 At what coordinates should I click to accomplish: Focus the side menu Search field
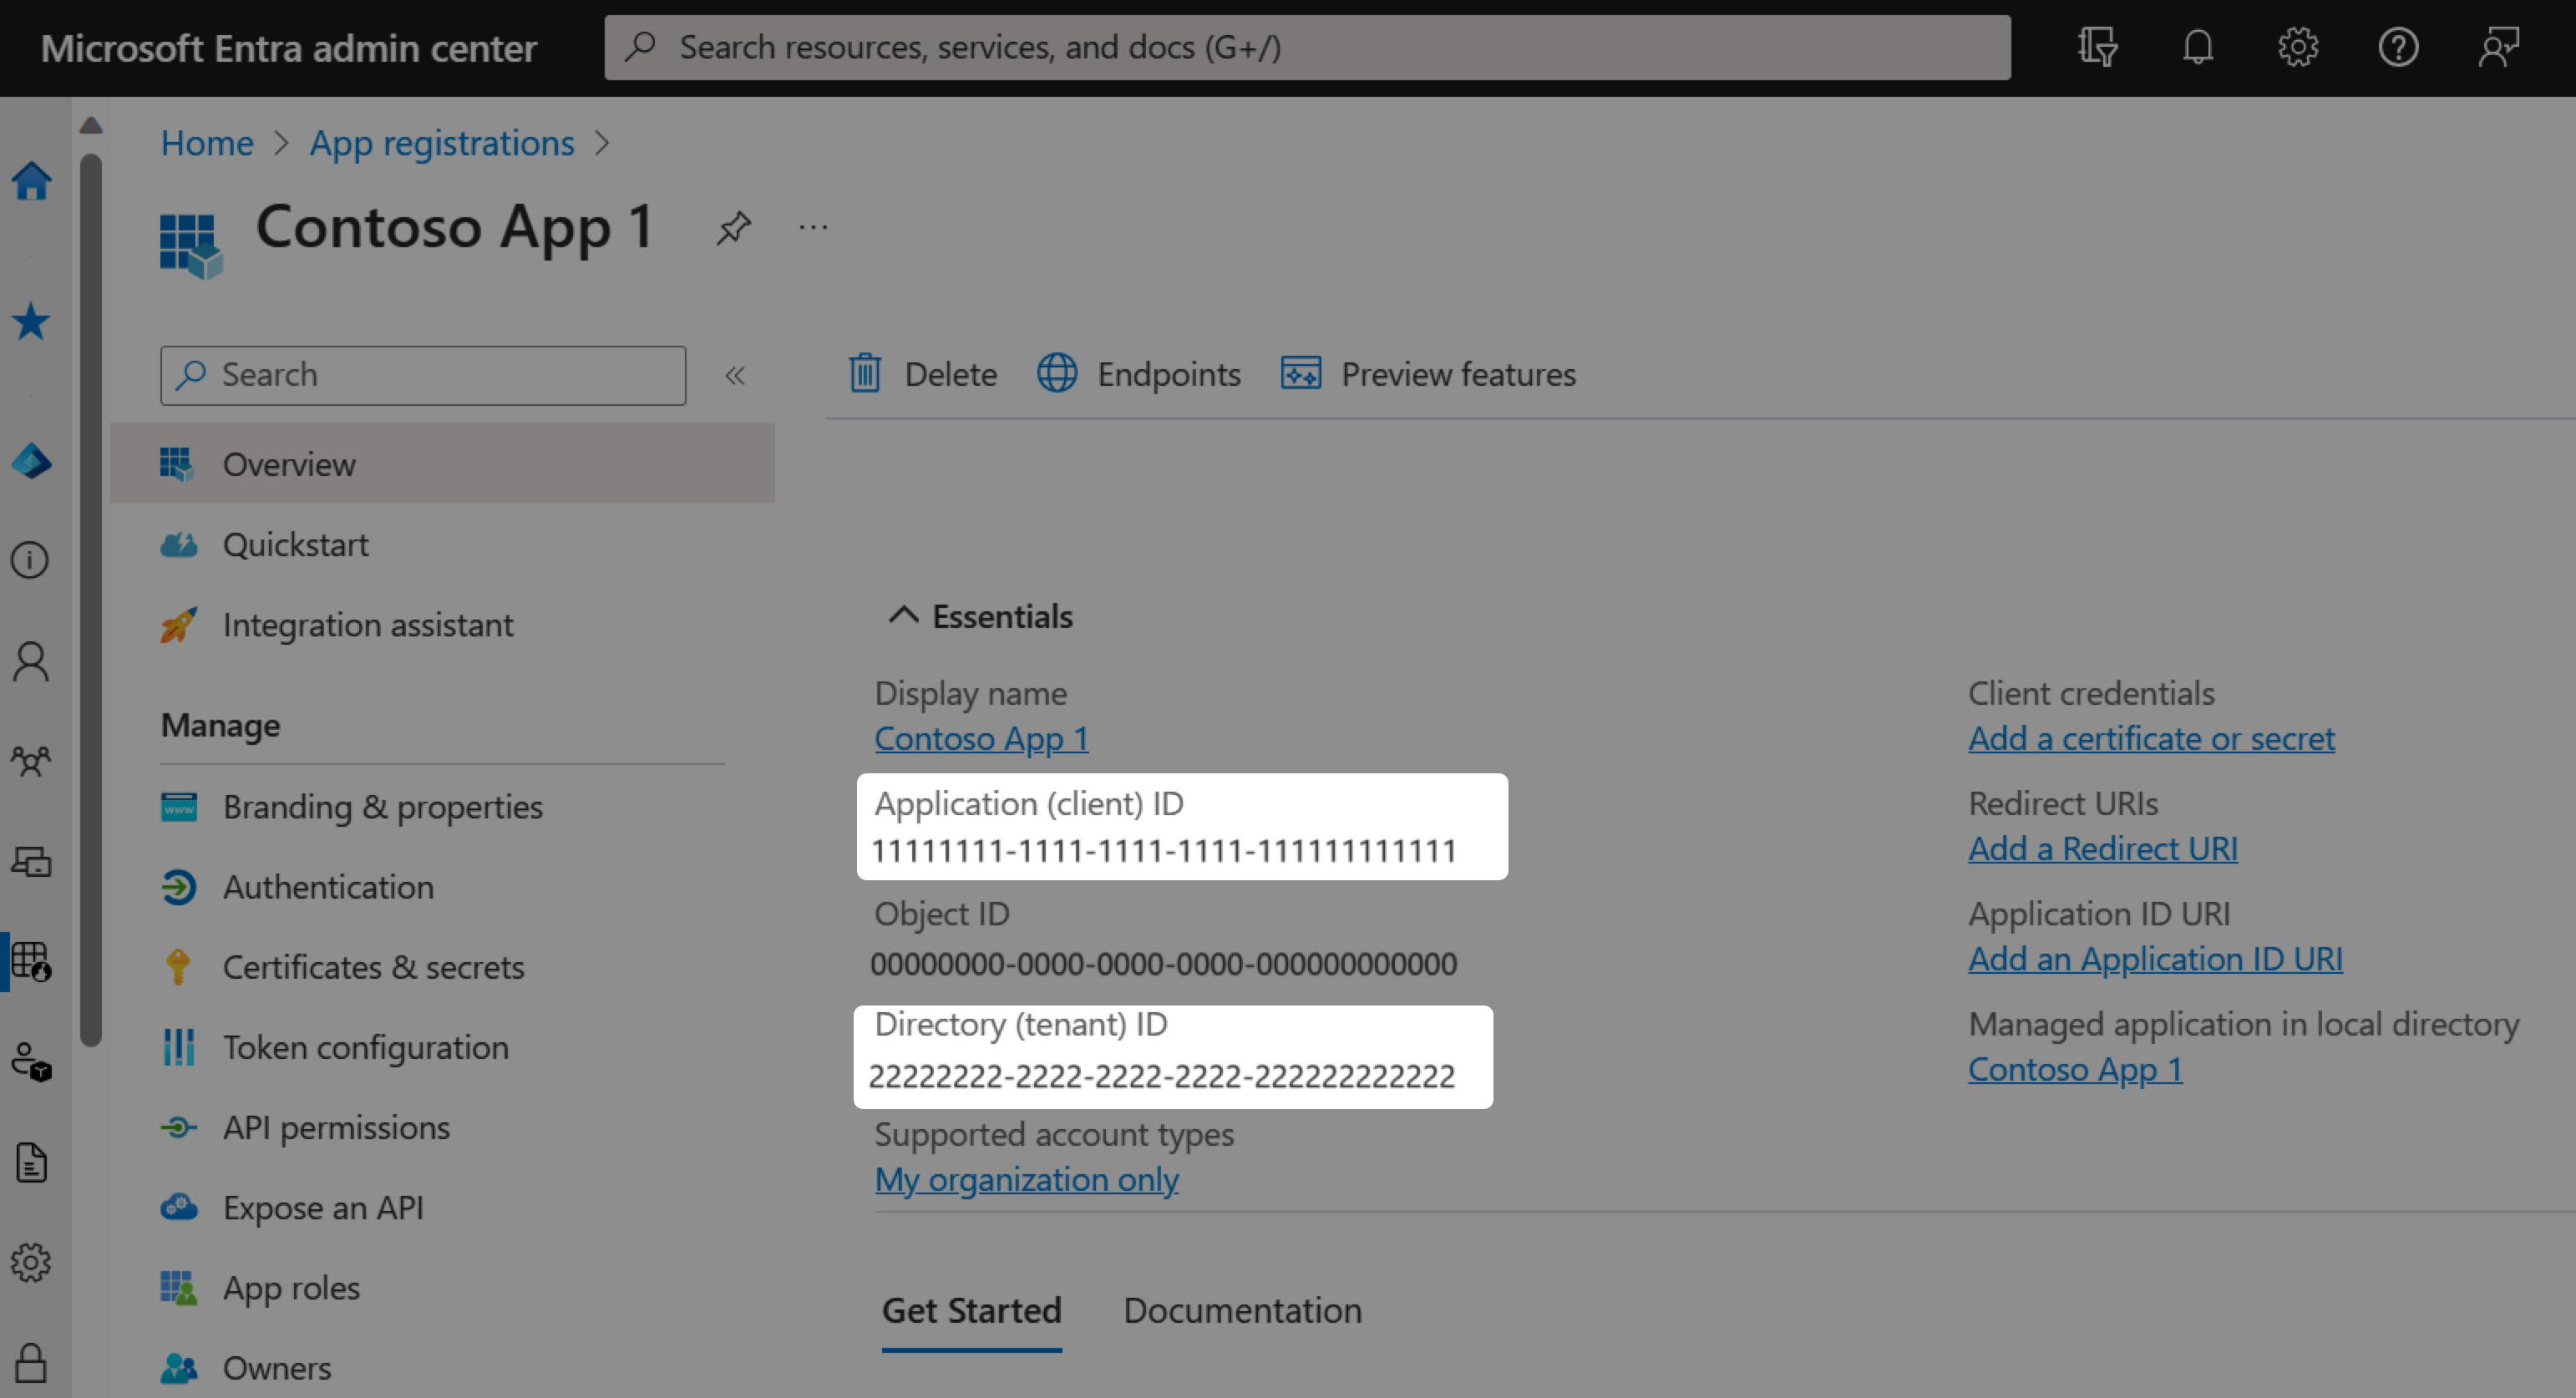click(423, 375)
